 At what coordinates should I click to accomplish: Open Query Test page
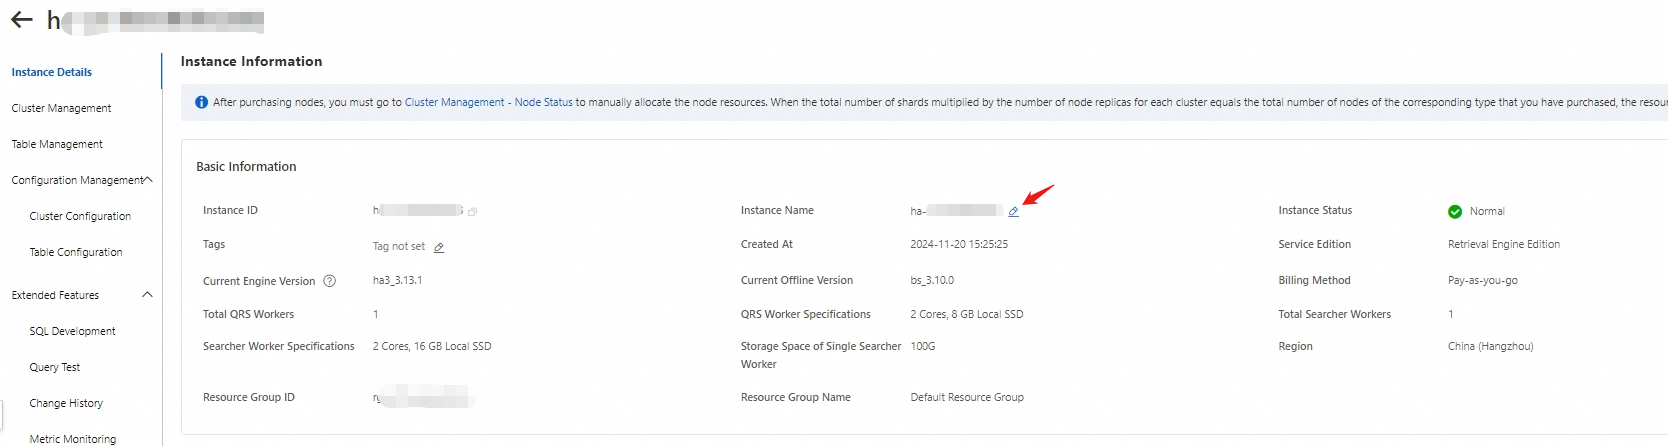coord(55,367)
